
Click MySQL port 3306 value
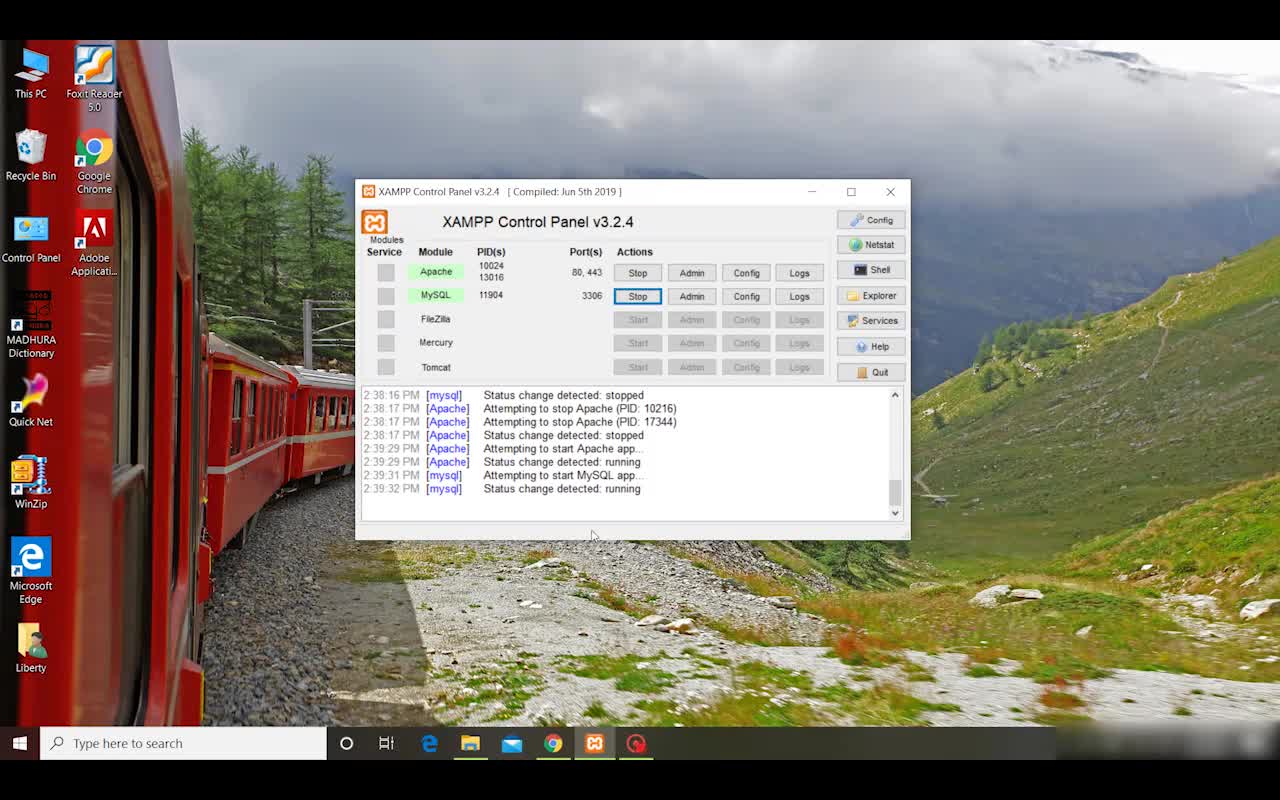pos(592,296)
